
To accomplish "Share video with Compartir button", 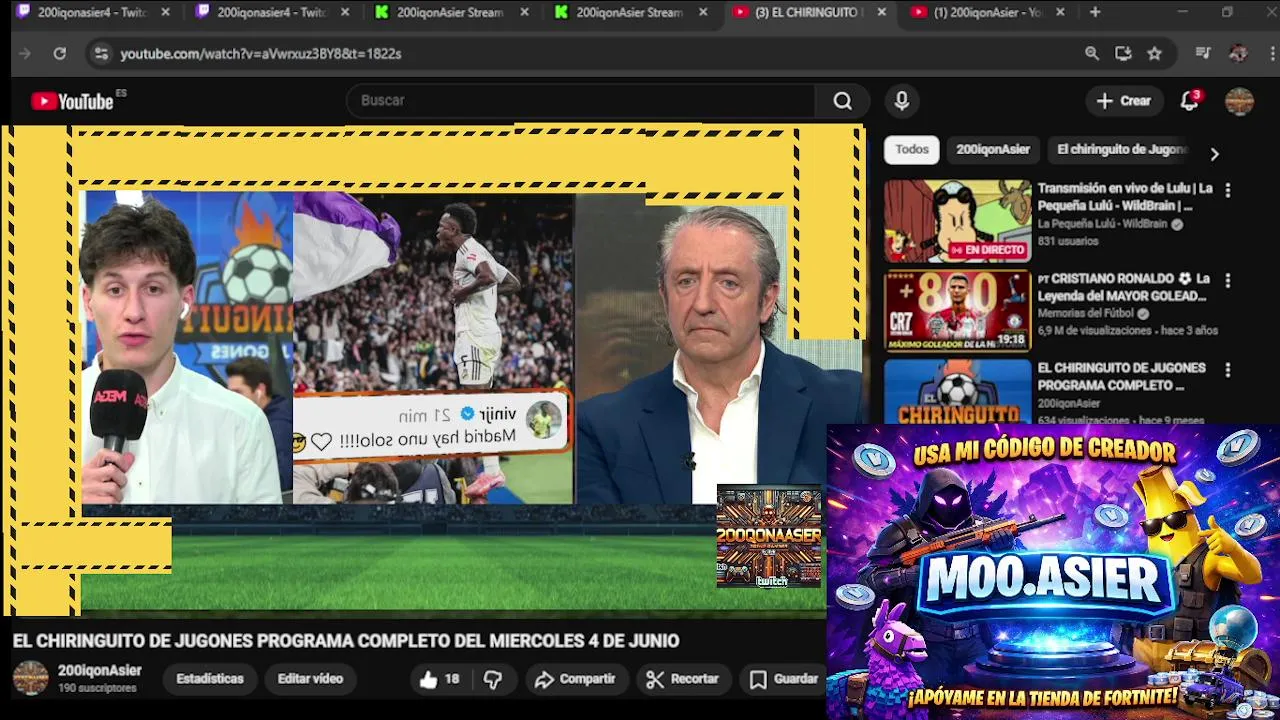I will coord(574,679).
